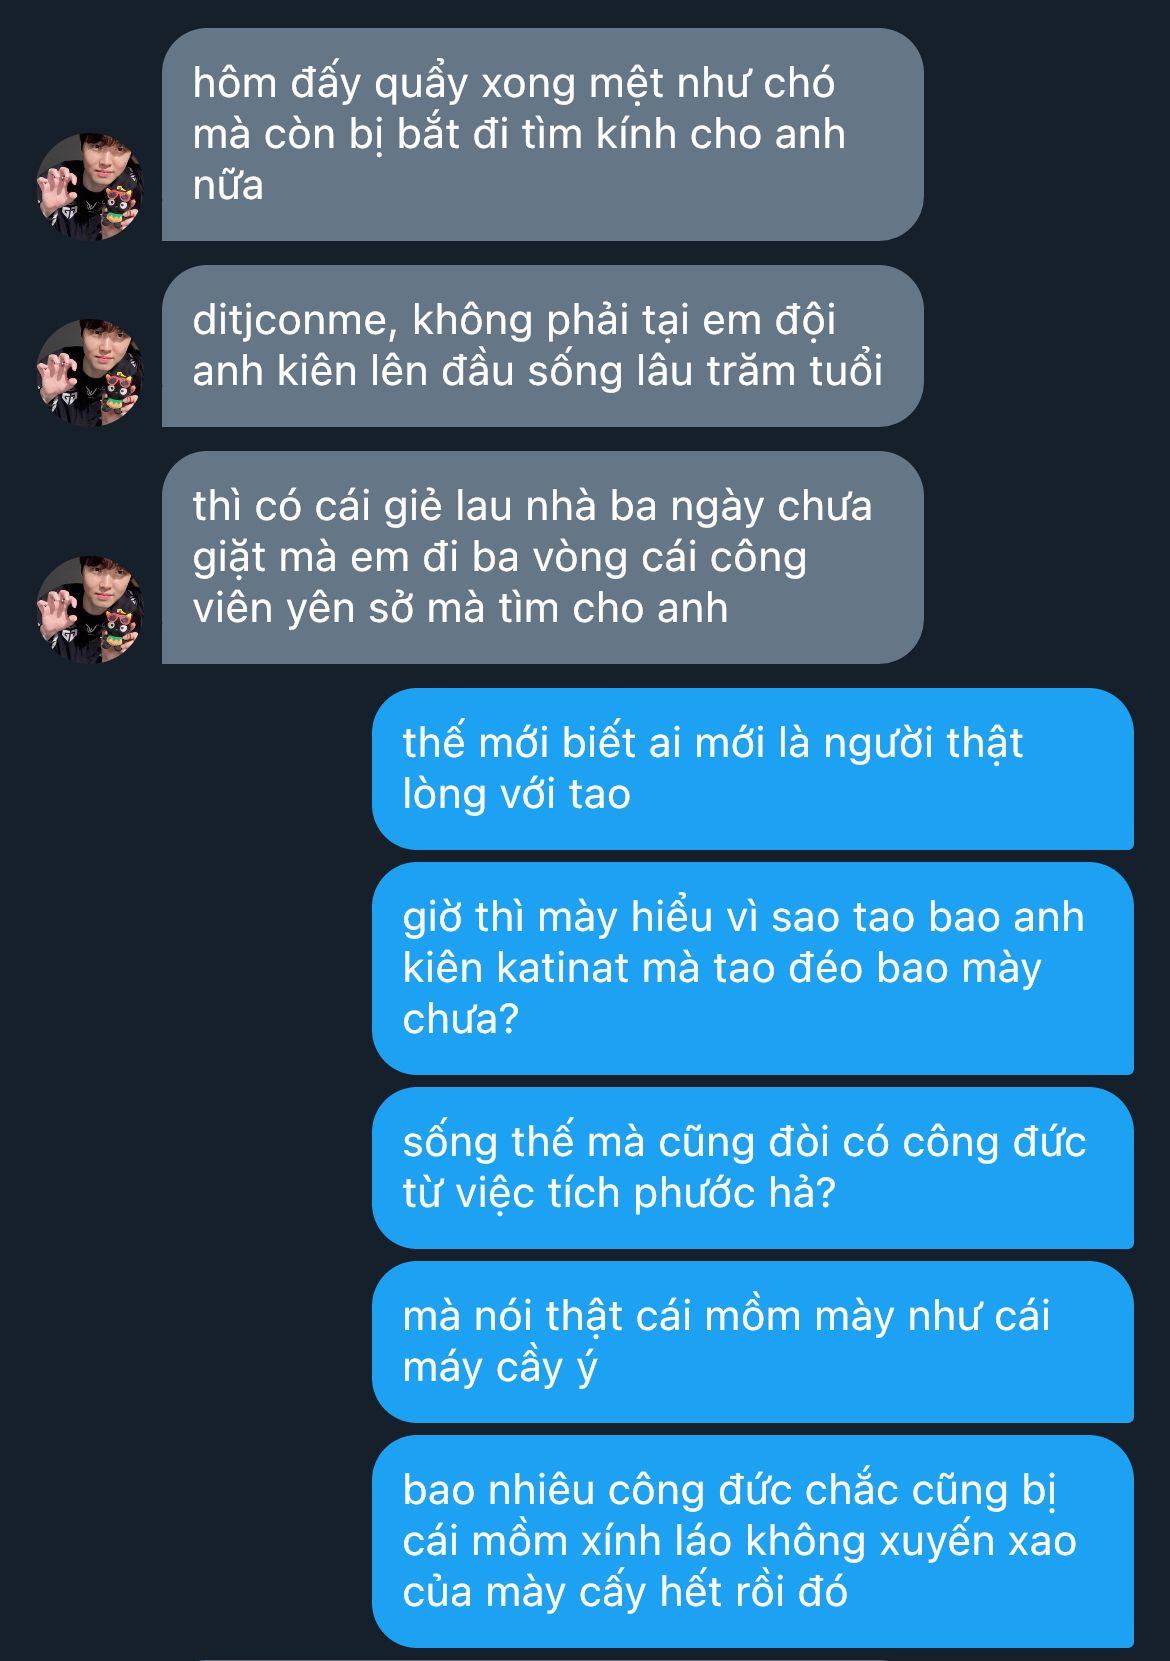
Task: Tap the 'thì có cái giẻ lau nhà' bubble
Action: click(542, 557)
